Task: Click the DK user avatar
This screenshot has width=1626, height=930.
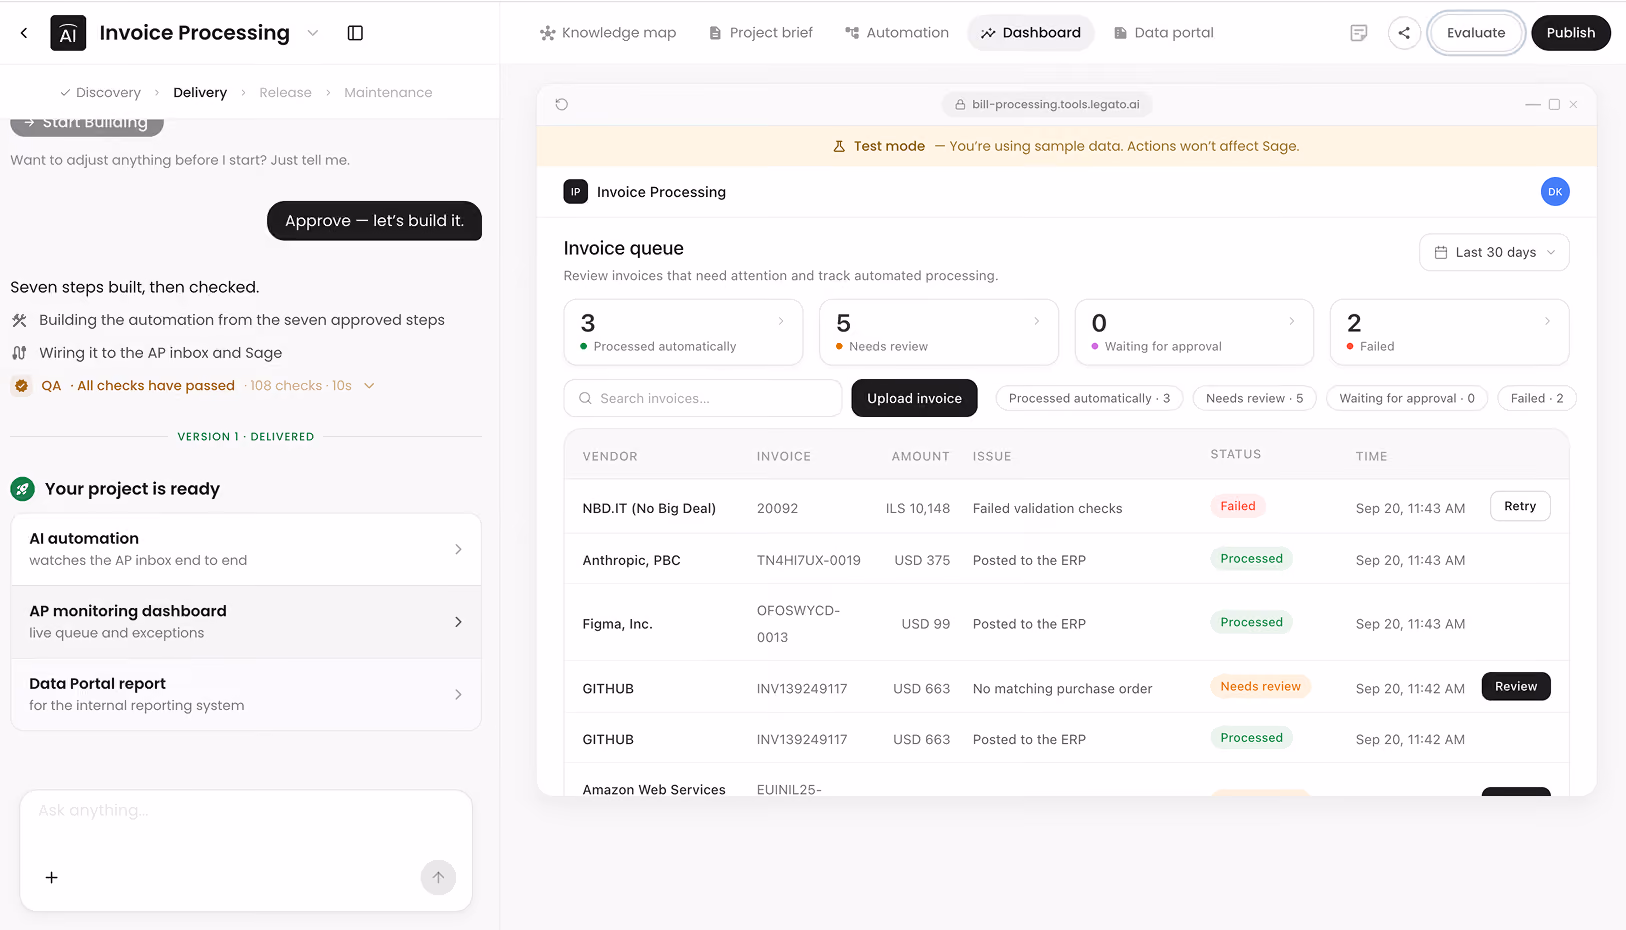Action: 1555,192
